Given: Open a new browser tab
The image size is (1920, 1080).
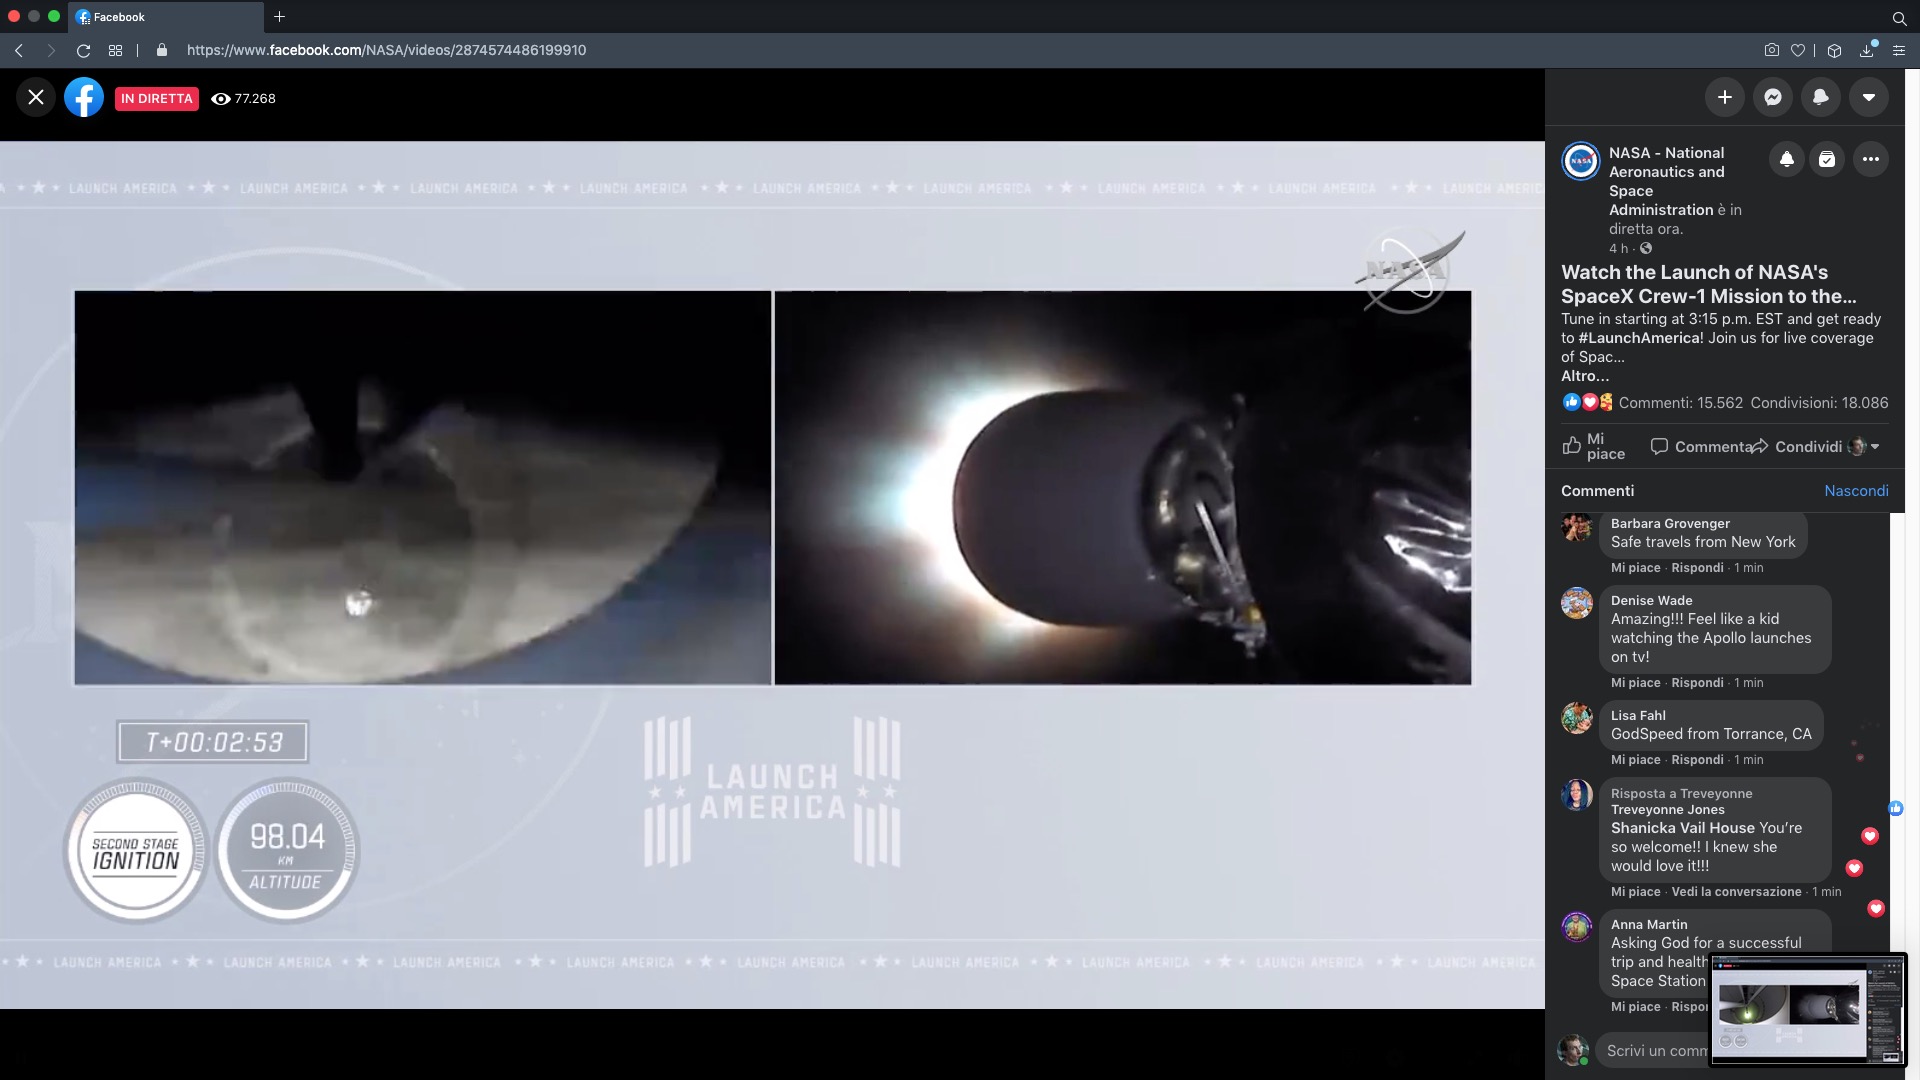Looking at the screenshot, I should tap(280, 17).
